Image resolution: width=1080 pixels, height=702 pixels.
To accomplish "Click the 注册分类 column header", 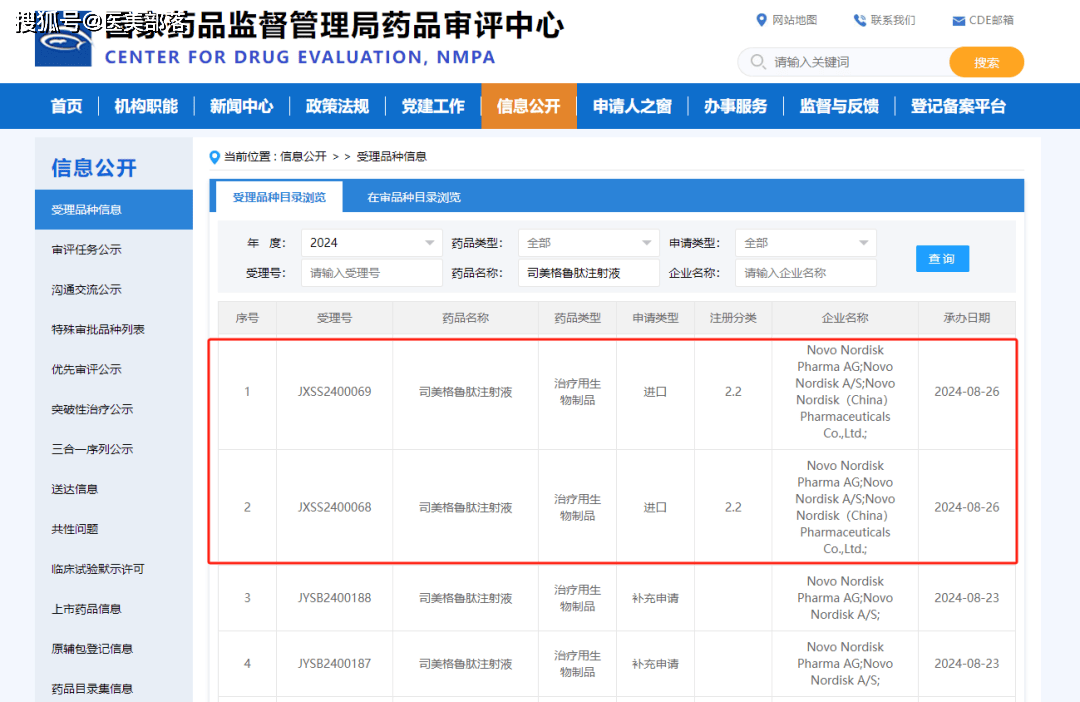I will 733,318.
